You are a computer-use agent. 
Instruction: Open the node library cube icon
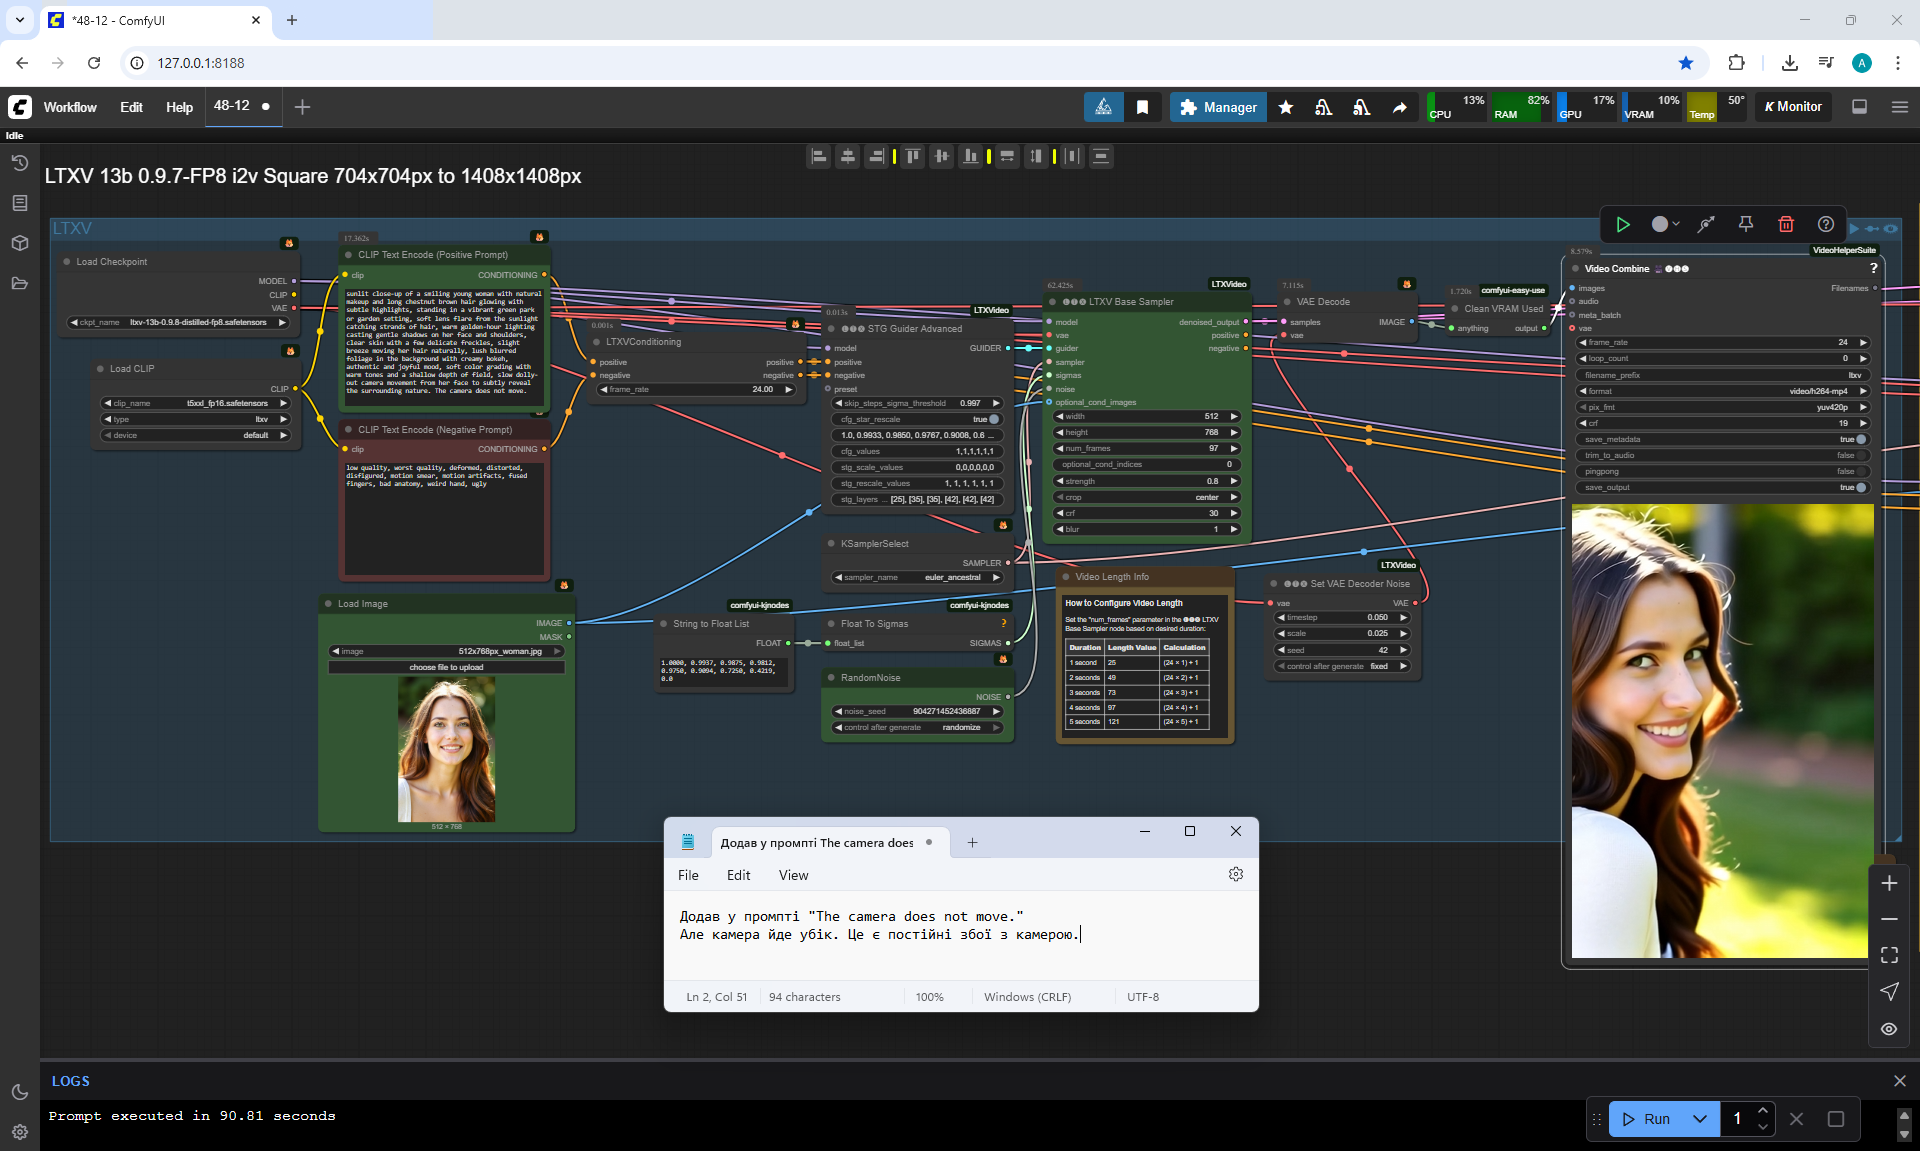pos(19,243)
